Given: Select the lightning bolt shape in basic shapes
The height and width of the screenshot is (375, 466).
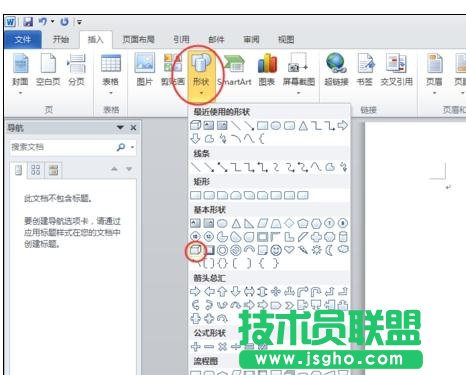Looking at the screenshot, I should tap(303, 250).
